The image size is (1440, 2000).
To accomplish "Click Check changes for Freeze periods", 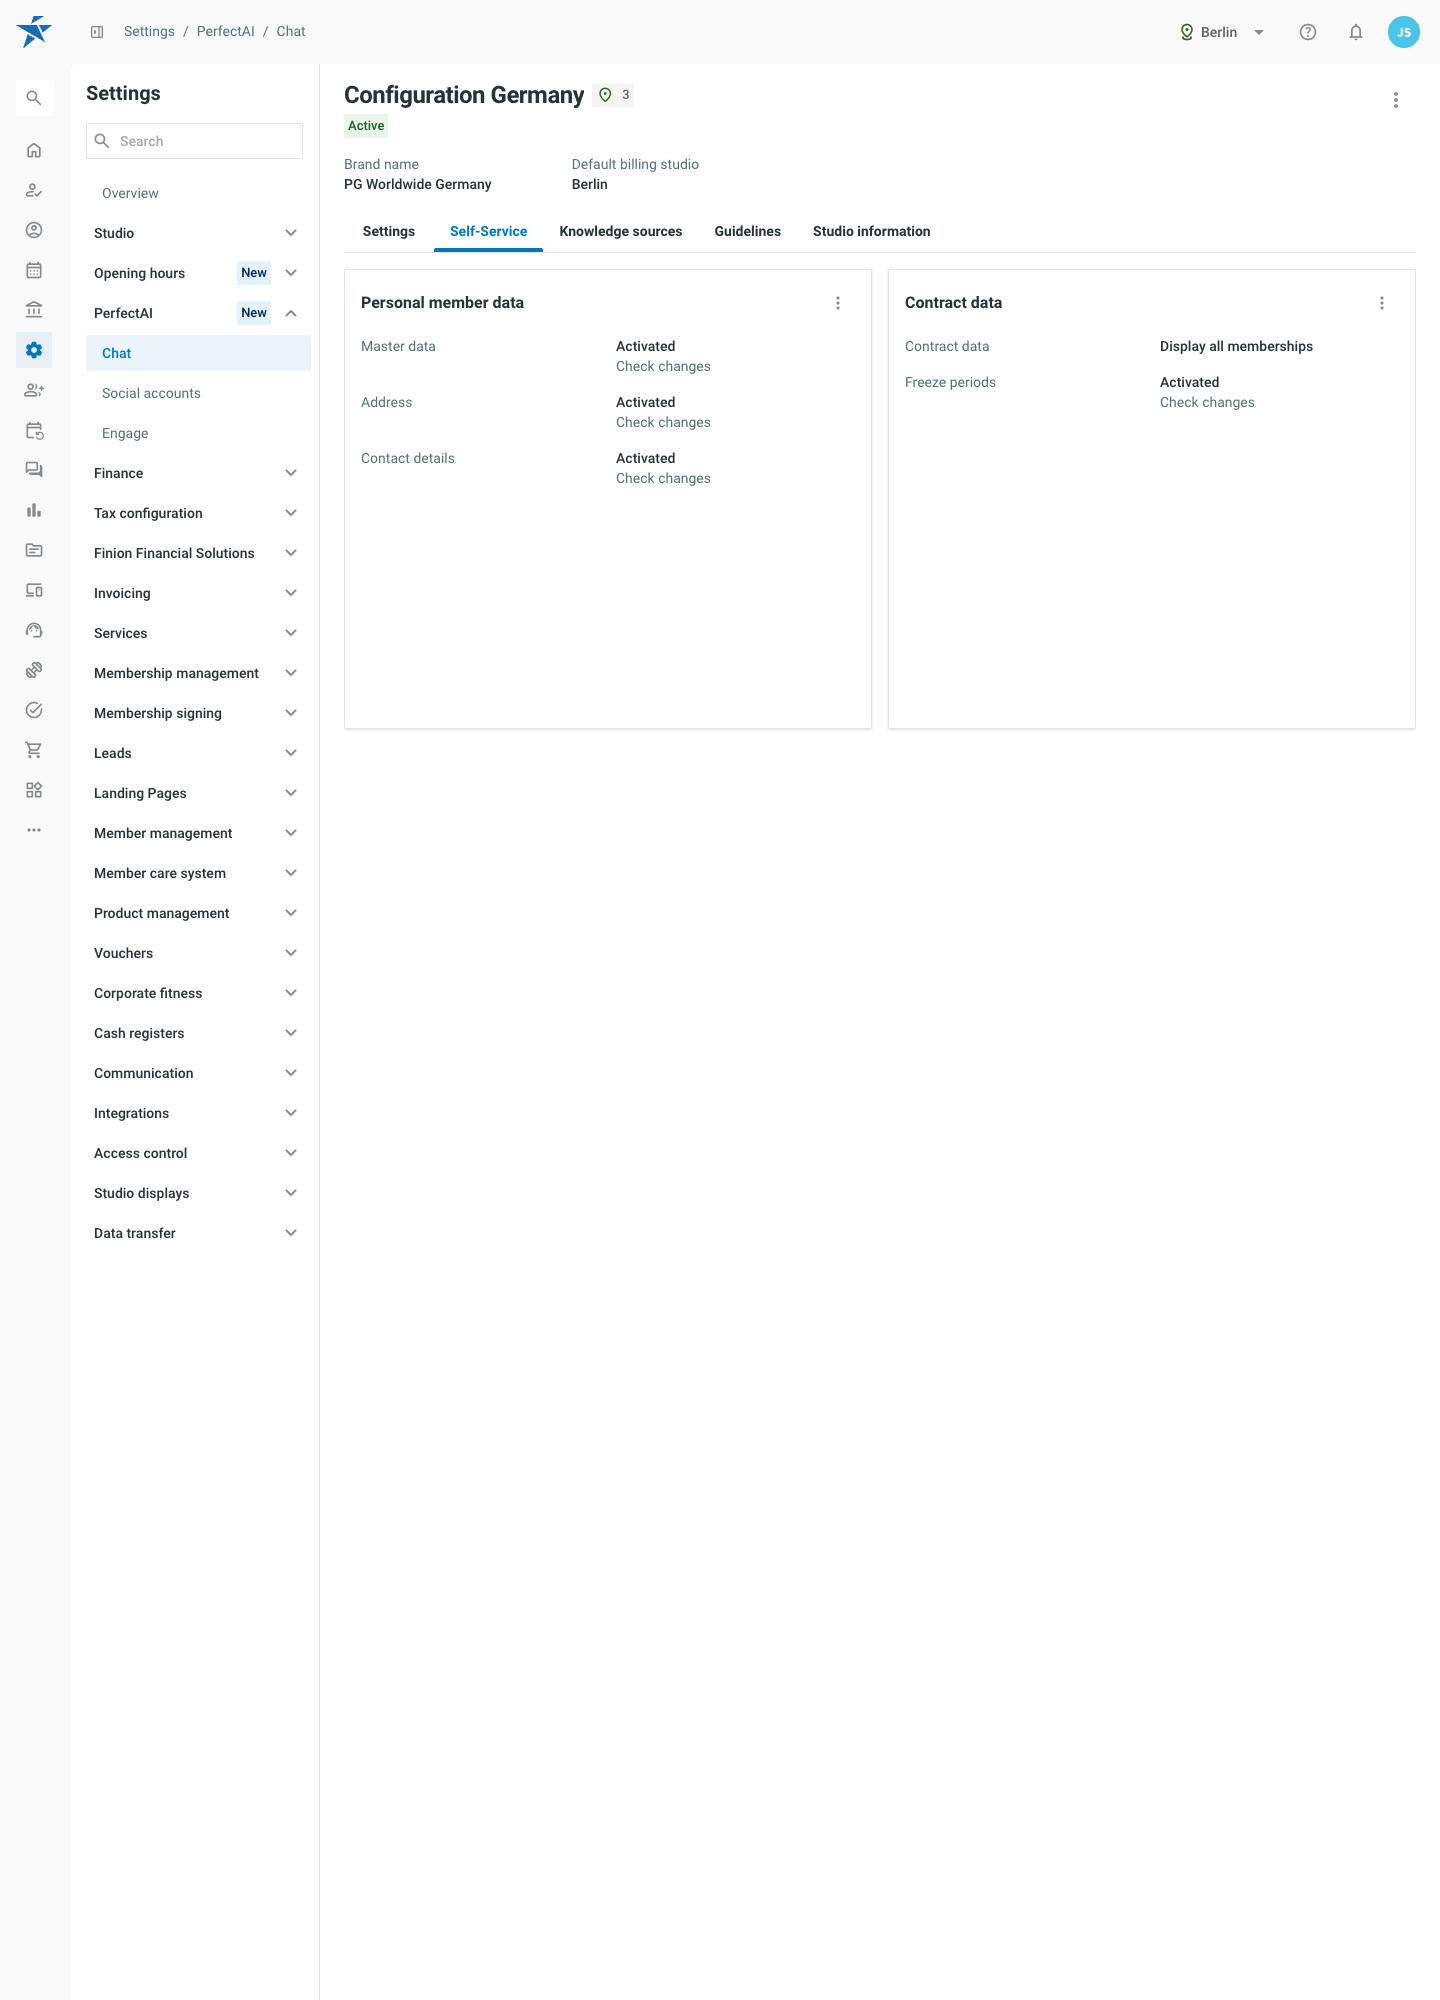I will pyautogui.click(x=1207, y=402).
